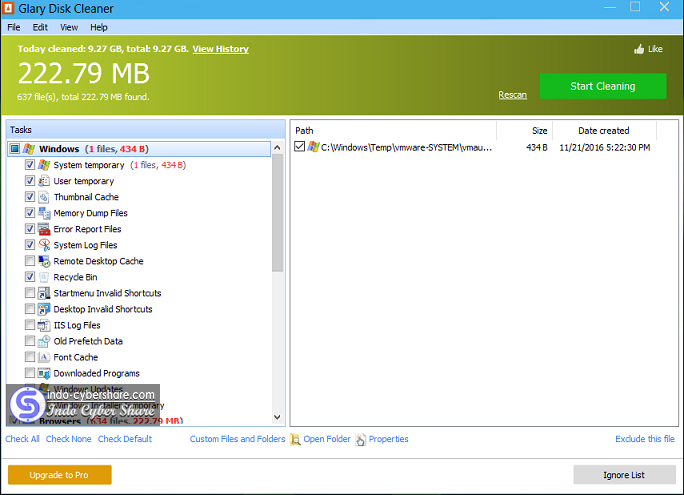The width and height of the screenshot is (684, 495).
Task: Enable IIS Log Files checkbox
Action: pos(30,325)
